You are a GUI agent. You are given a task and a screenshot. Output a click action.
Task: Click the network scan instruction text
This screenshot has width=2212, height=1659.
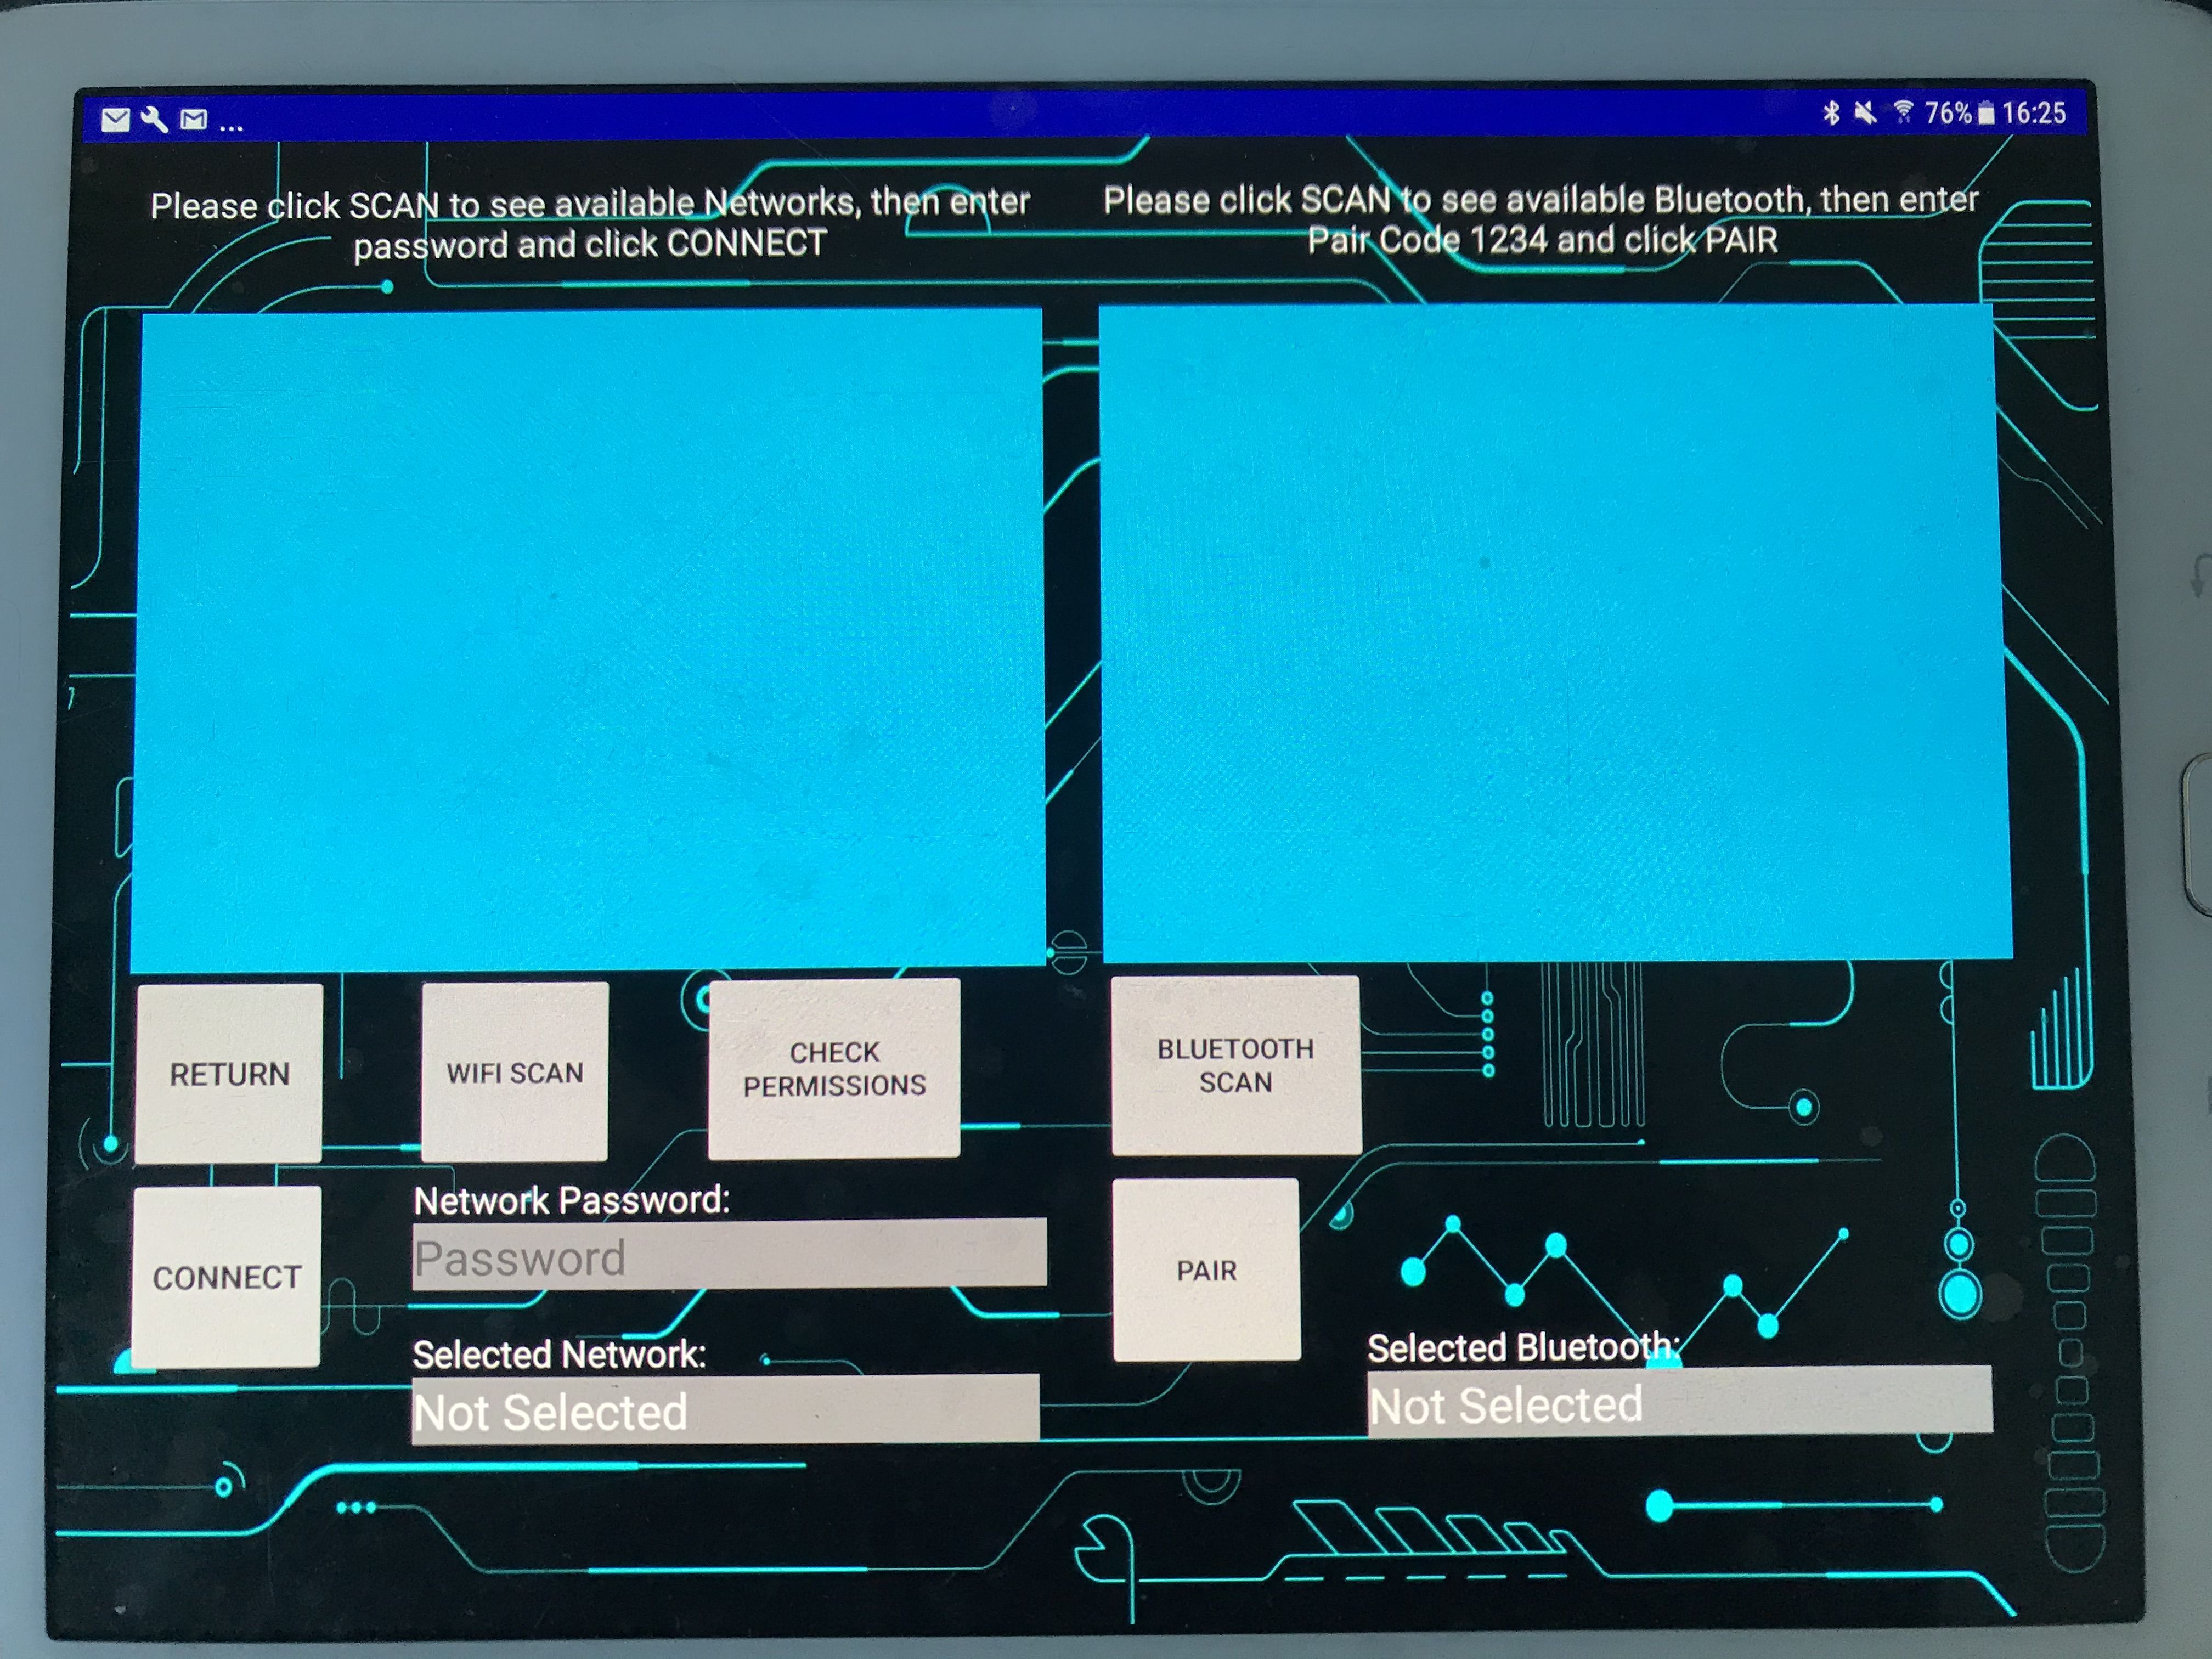tap(590, 224)
